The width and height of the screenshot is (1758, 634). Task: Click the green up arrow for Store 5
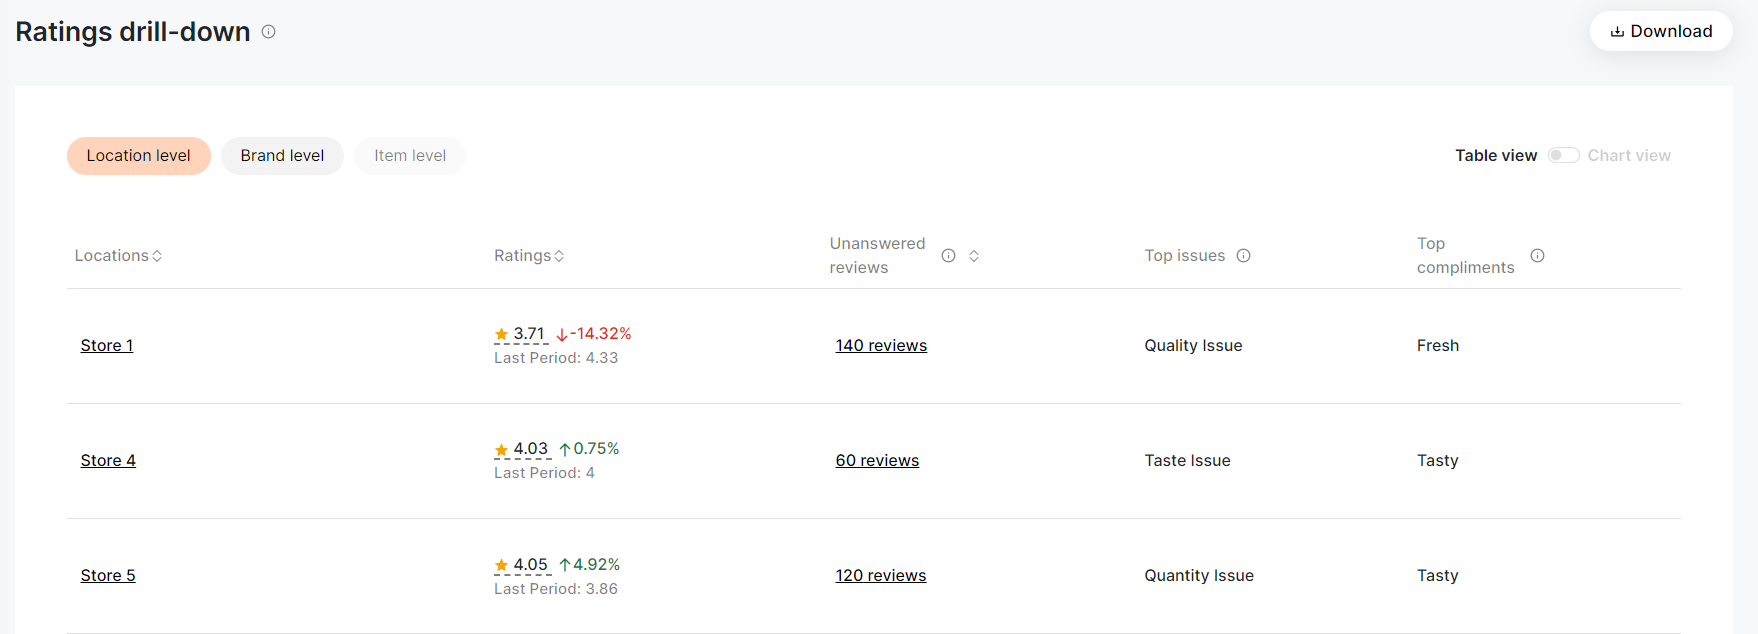(565, 565)
